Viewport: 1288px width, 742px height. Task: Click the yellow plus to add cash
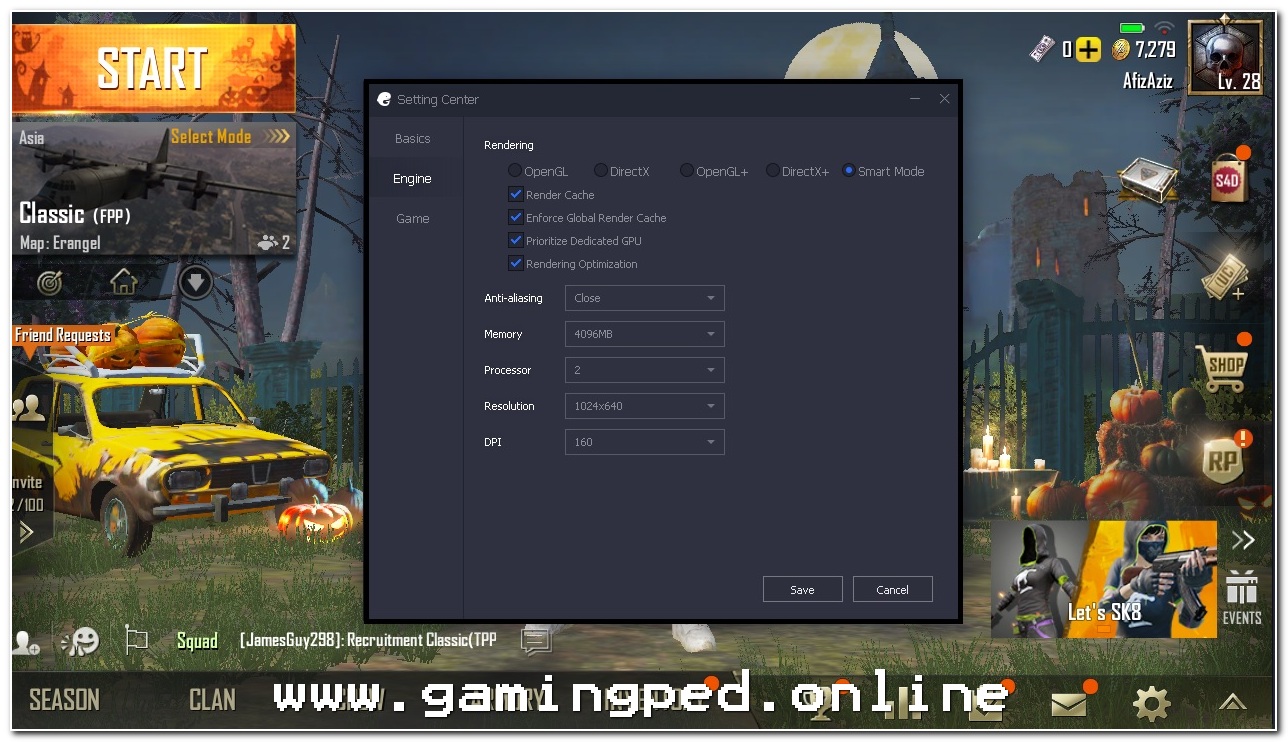pyautogui.click(x=1089, y=49)
